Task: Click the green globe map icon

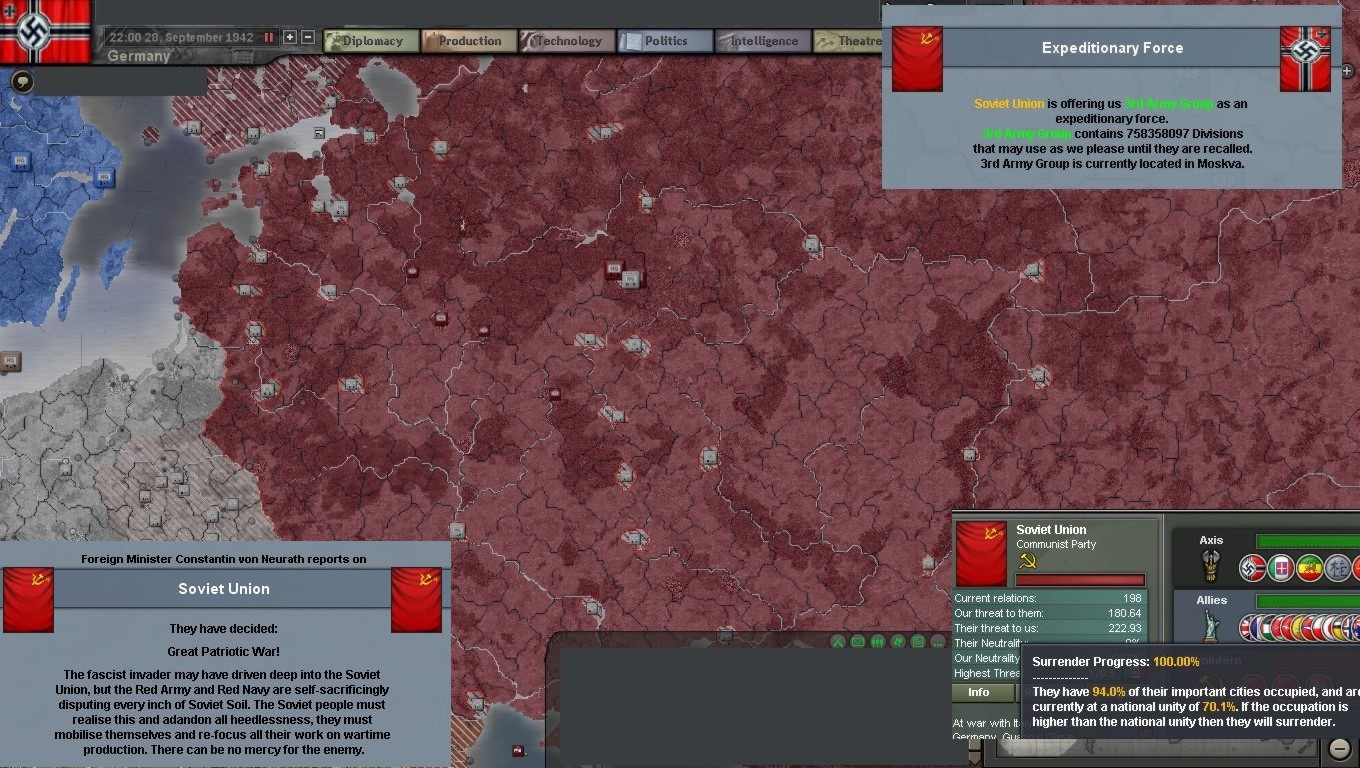Action: 898,642
